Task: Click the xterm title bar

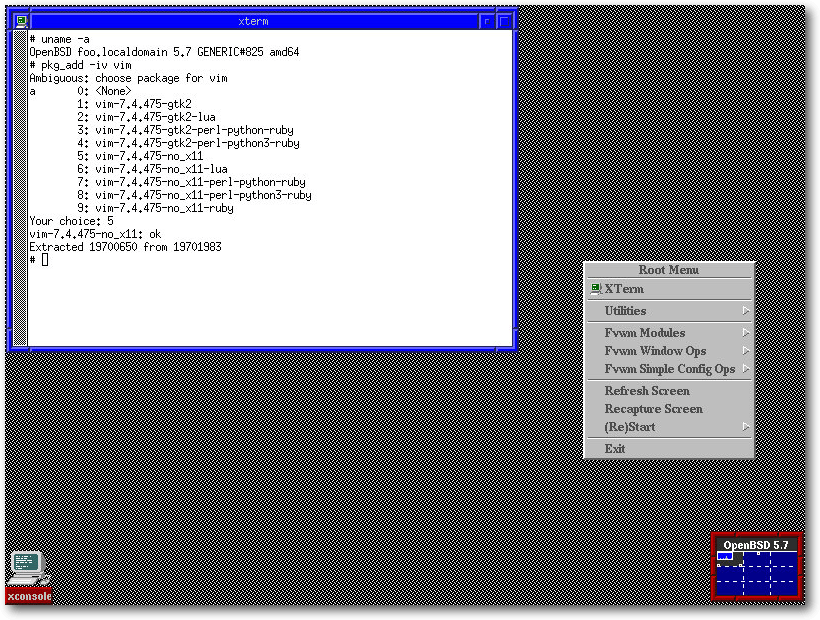Action: tap(254, 21)
